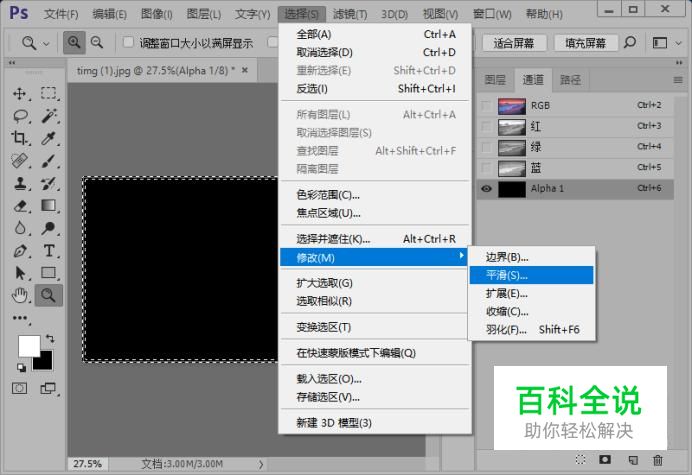The height and width of the screenshot is (475, 692).
Task: Select the Dodge tool
Action: (x=49, y=228)
